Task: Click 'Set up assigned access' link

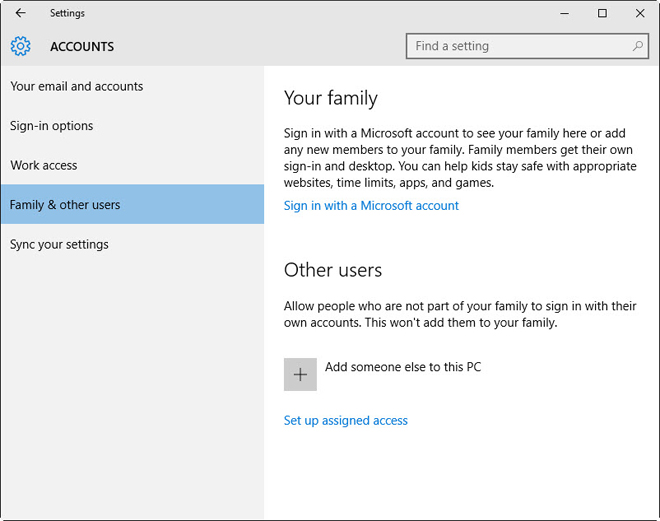Action: point(346,420)
